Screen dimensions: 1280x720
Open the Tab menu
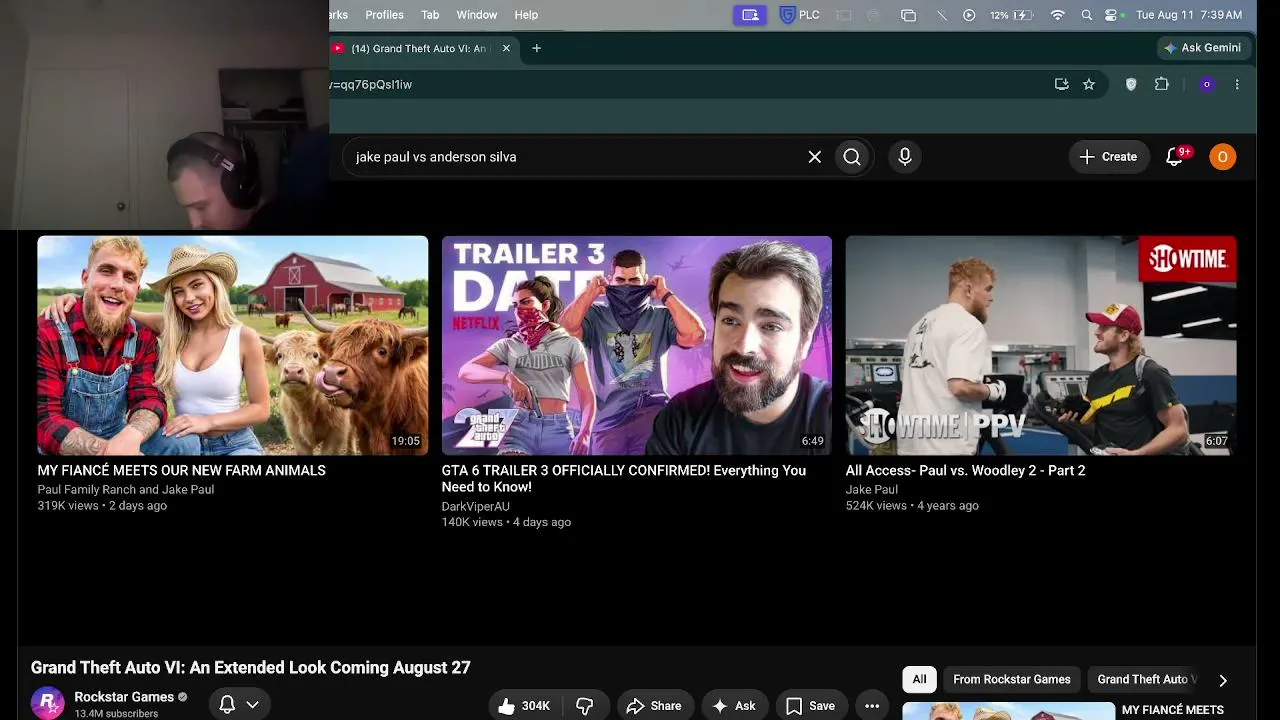[430, 15]
